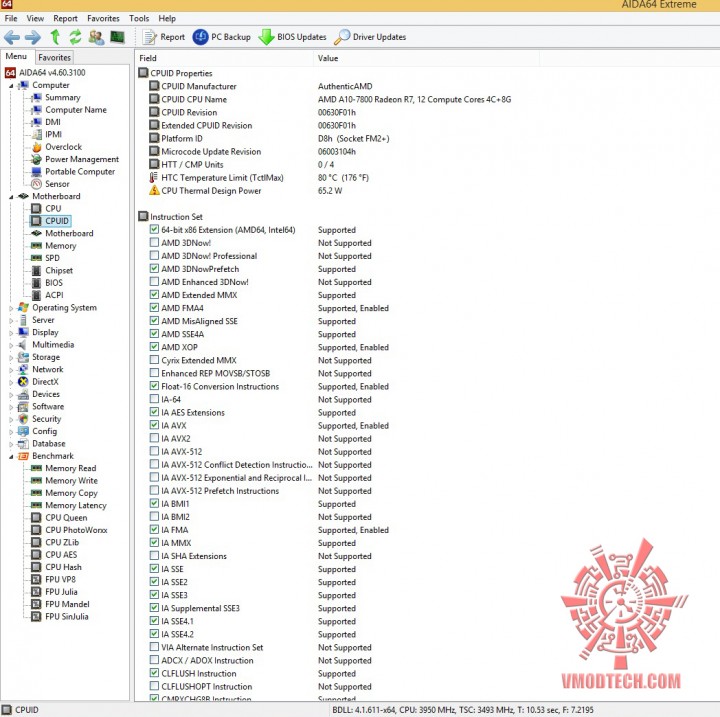Open the Help menu

[x=167, y=18]
